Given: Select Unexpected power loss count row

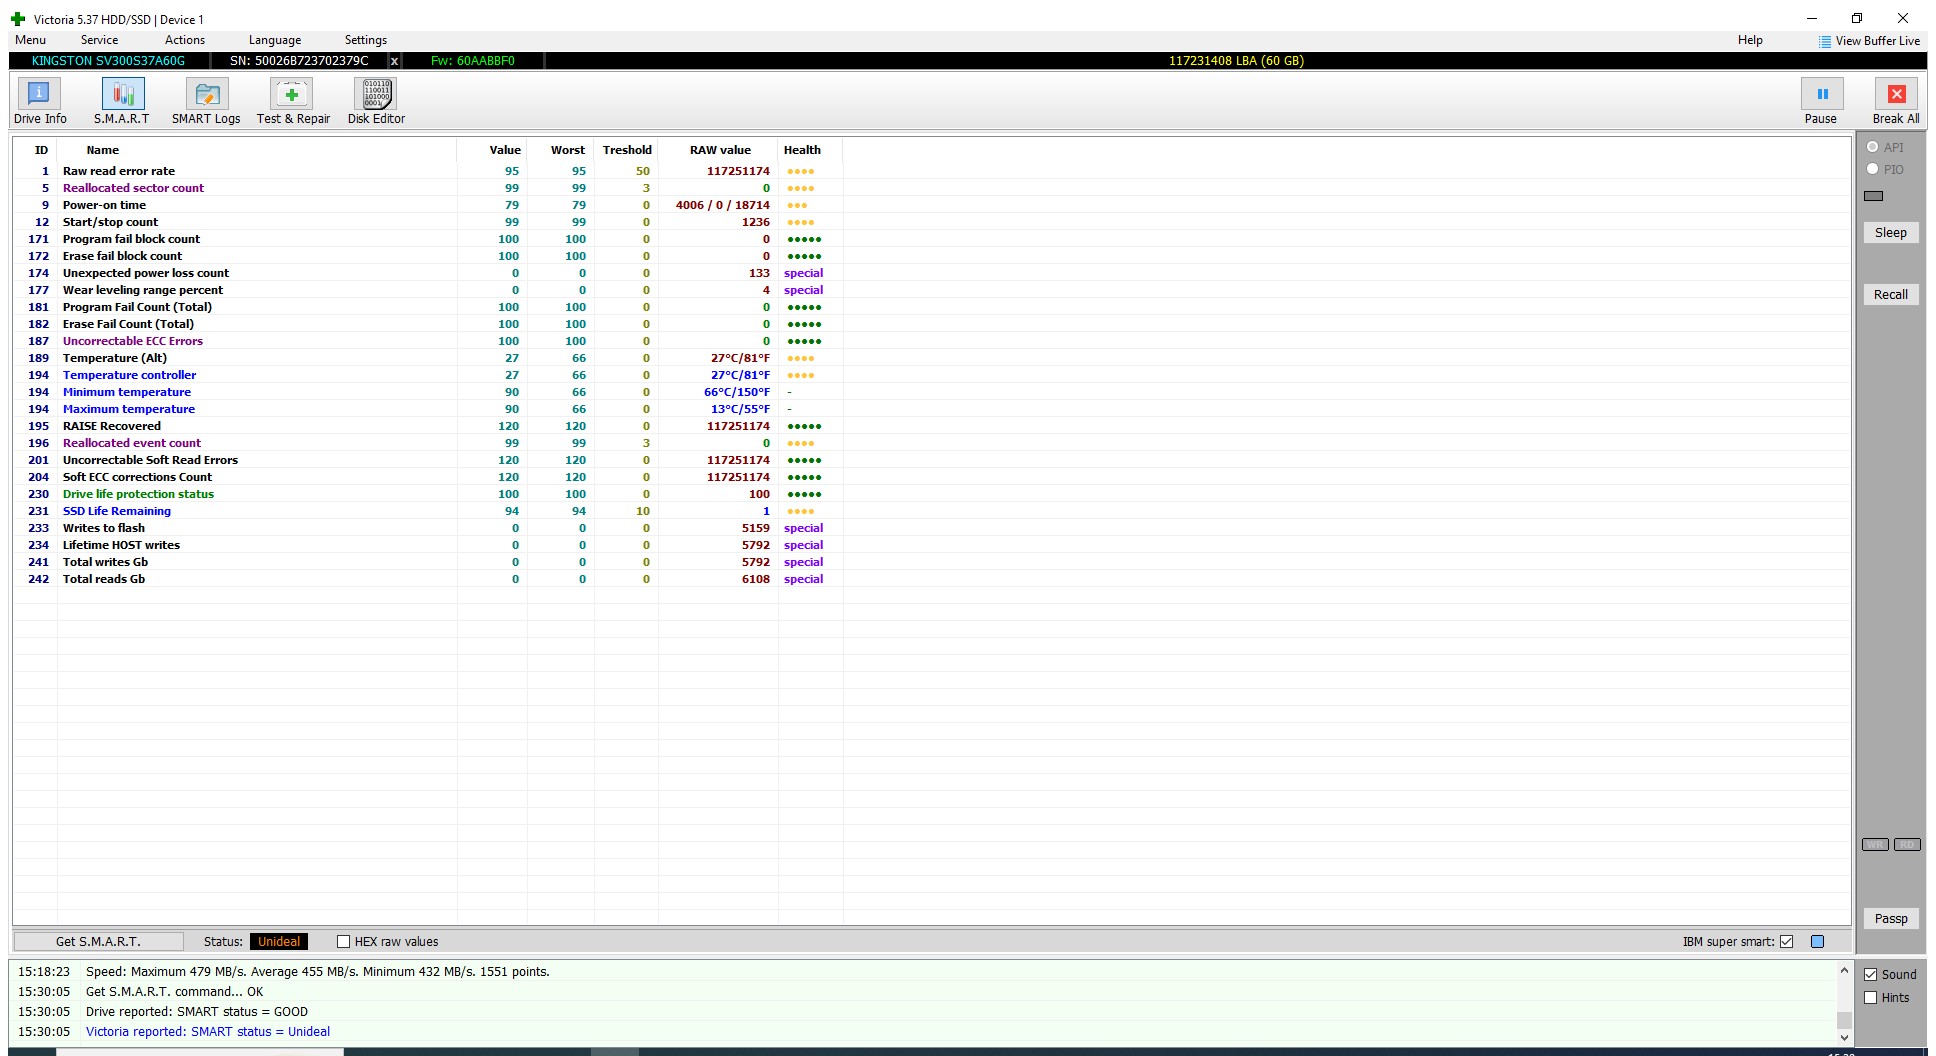Looking at the screenshot, I should tap(428, 273).
